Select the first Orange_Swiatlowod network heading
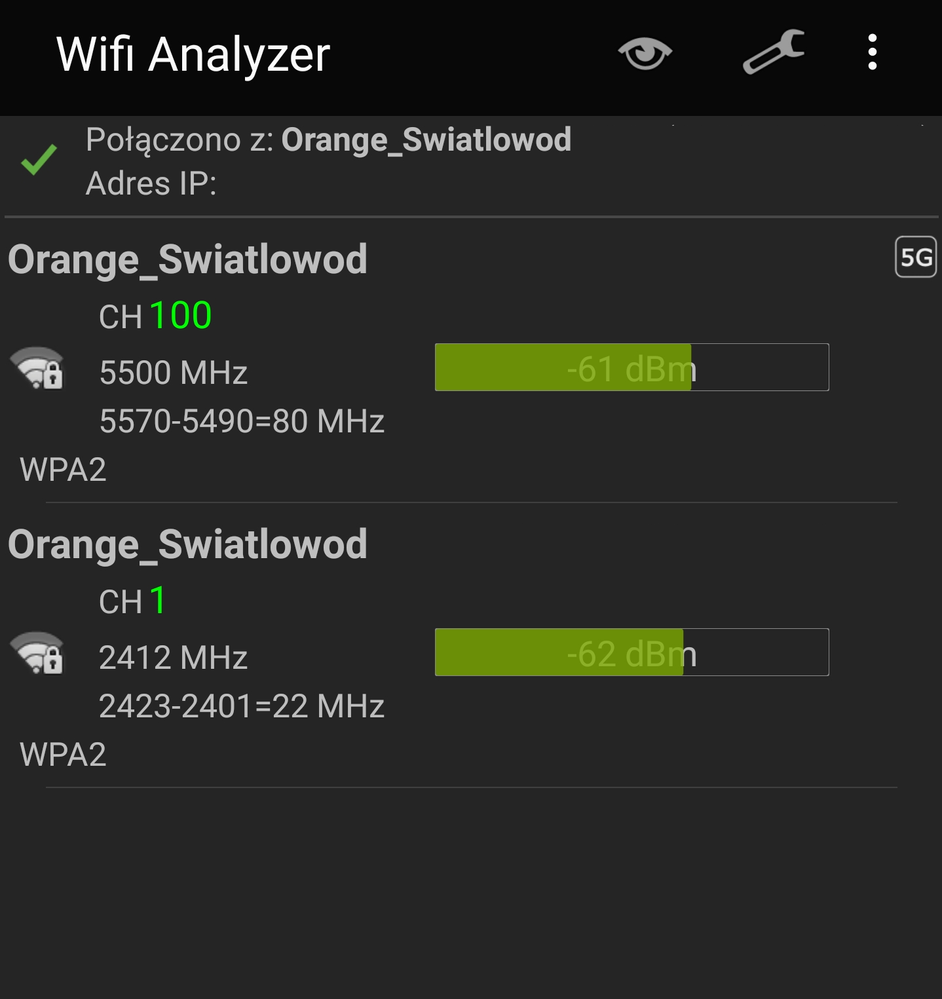This screenshot has height=999, width=942. tap(188, 260)
